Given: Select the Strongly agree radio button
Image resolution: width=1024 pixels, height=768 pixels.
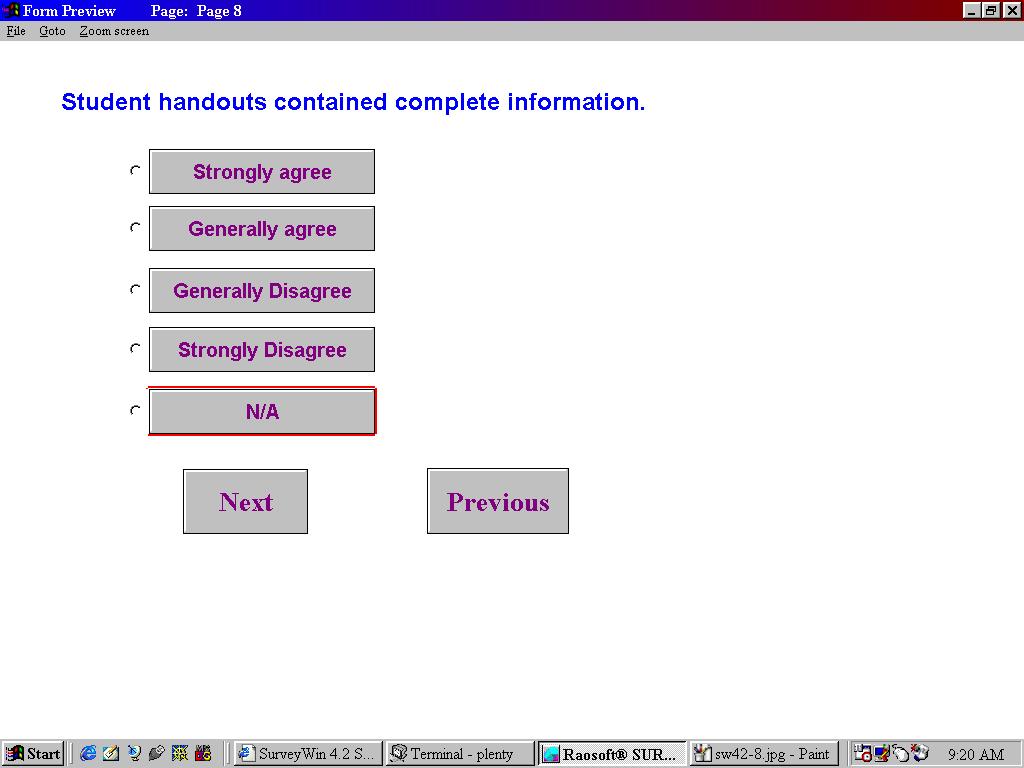Looking at the screenshot, I should pyautogui.click(x=135, y=171).
